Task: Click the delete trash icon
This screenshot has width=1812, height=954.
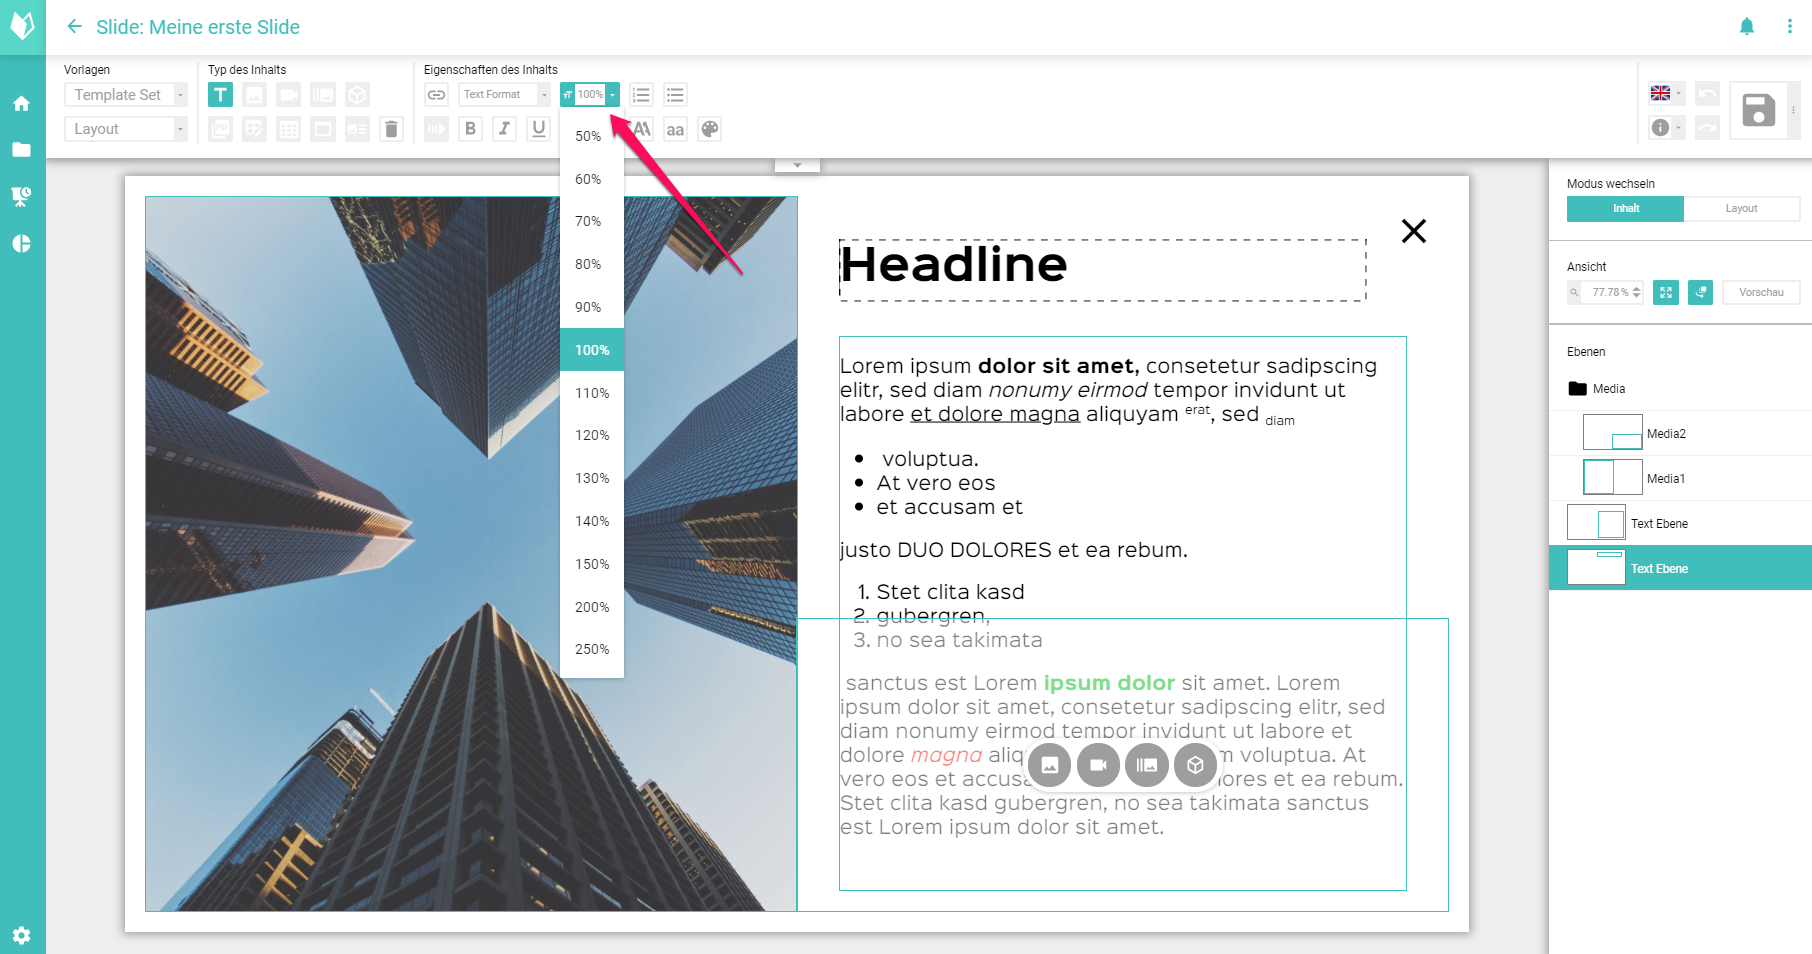Action: click(392, 129)
